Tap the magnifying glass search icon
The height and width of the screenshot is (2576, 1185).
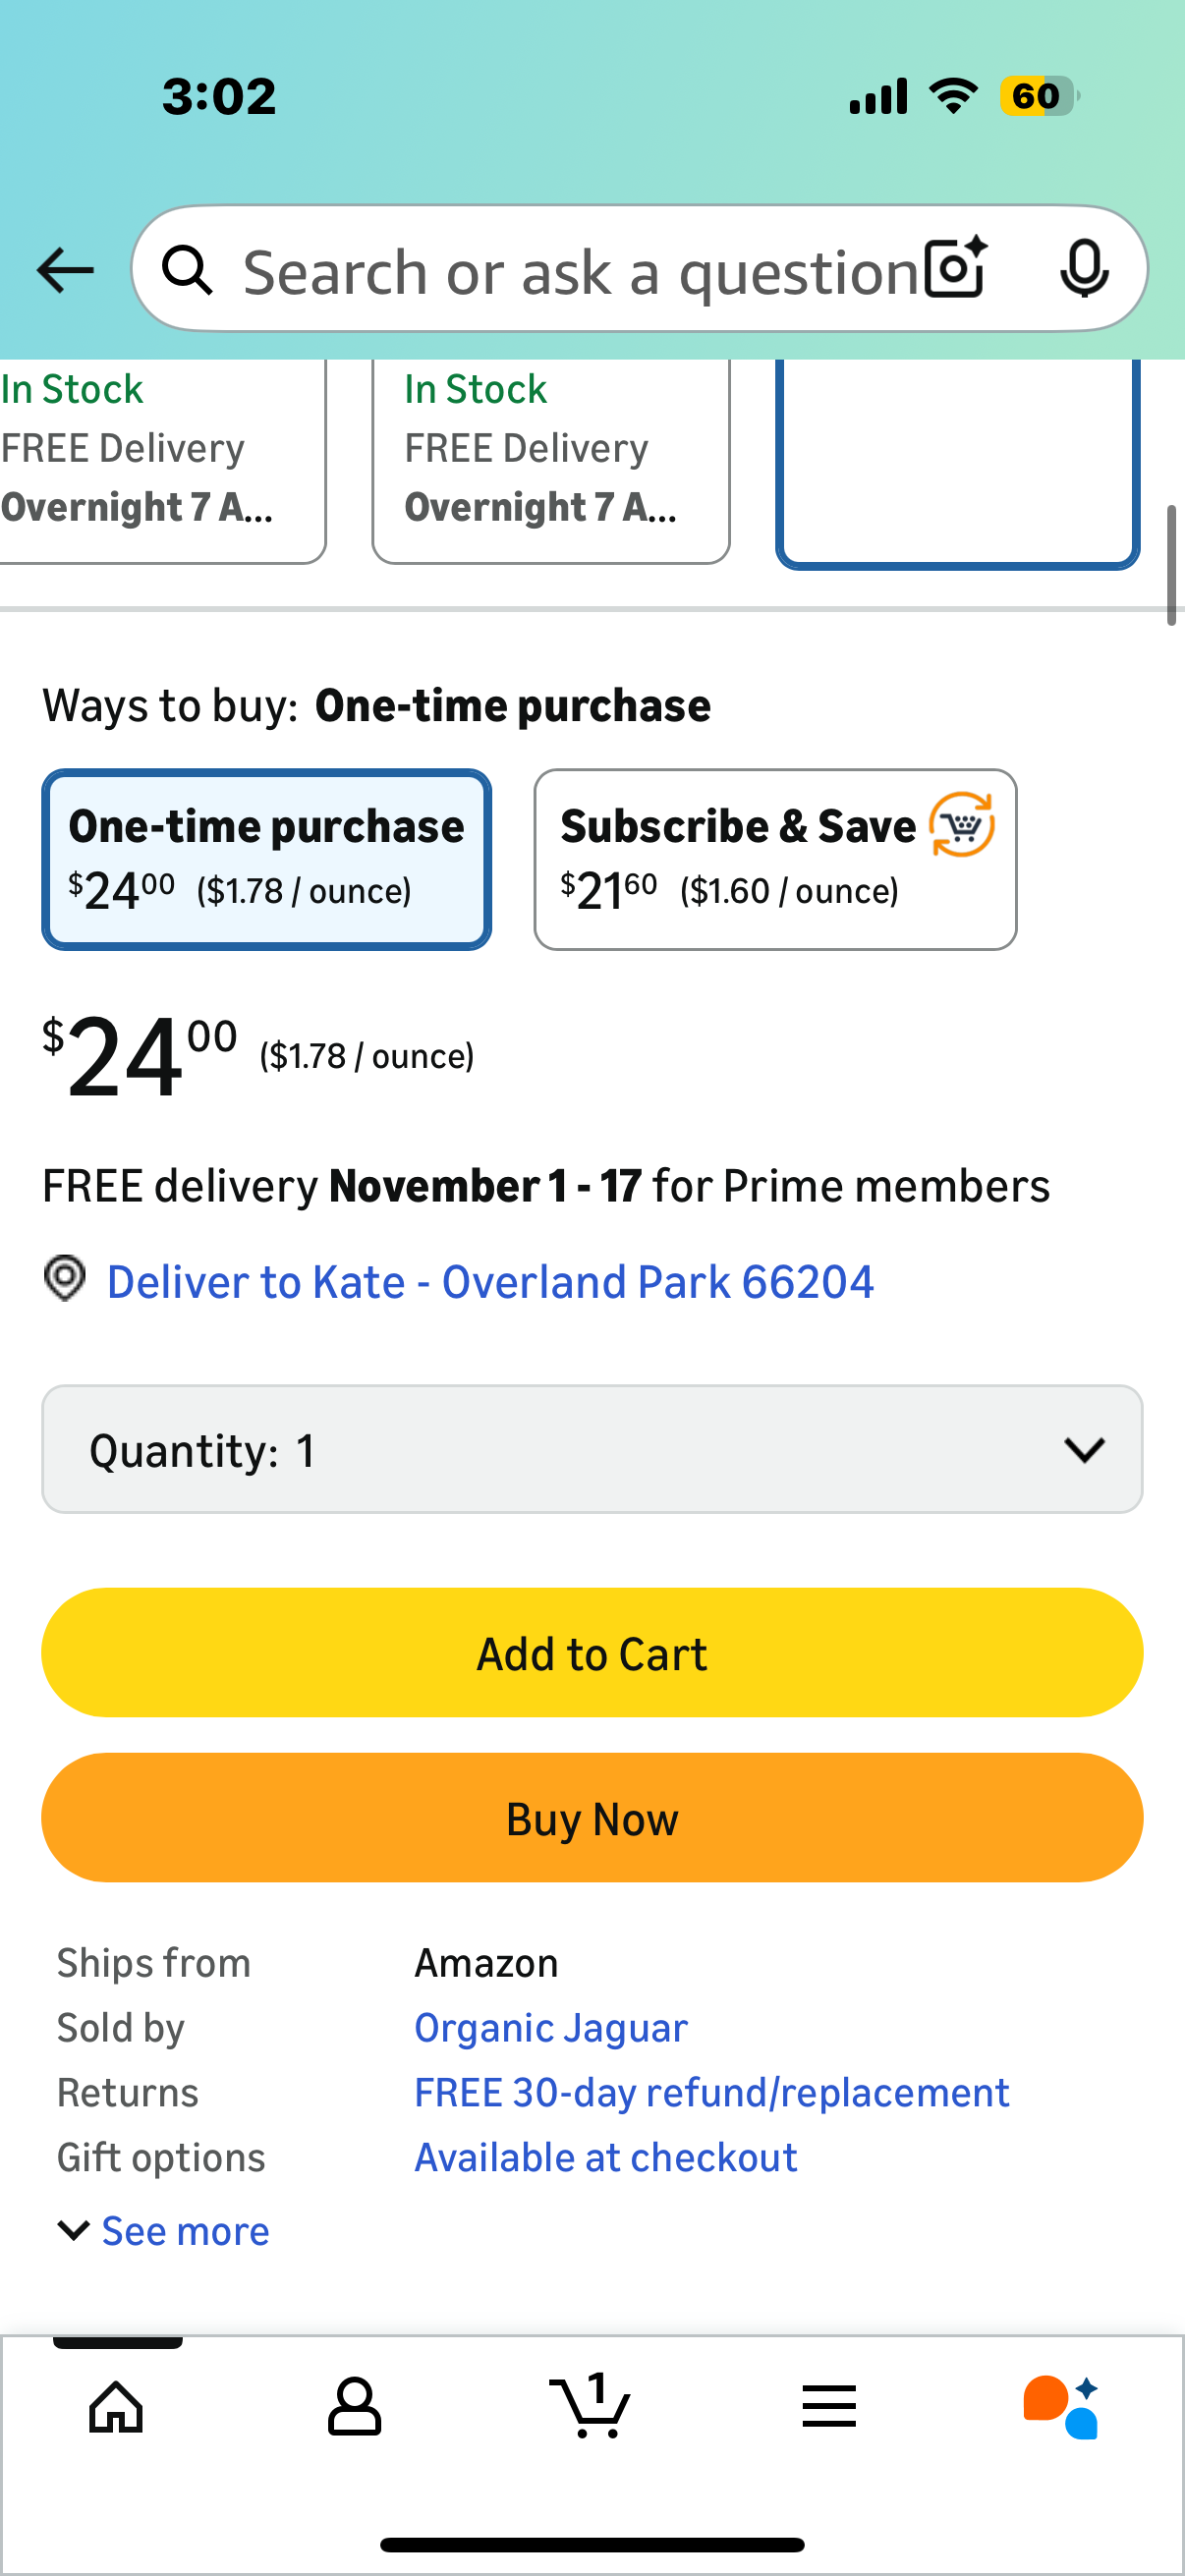pos(187,270)
